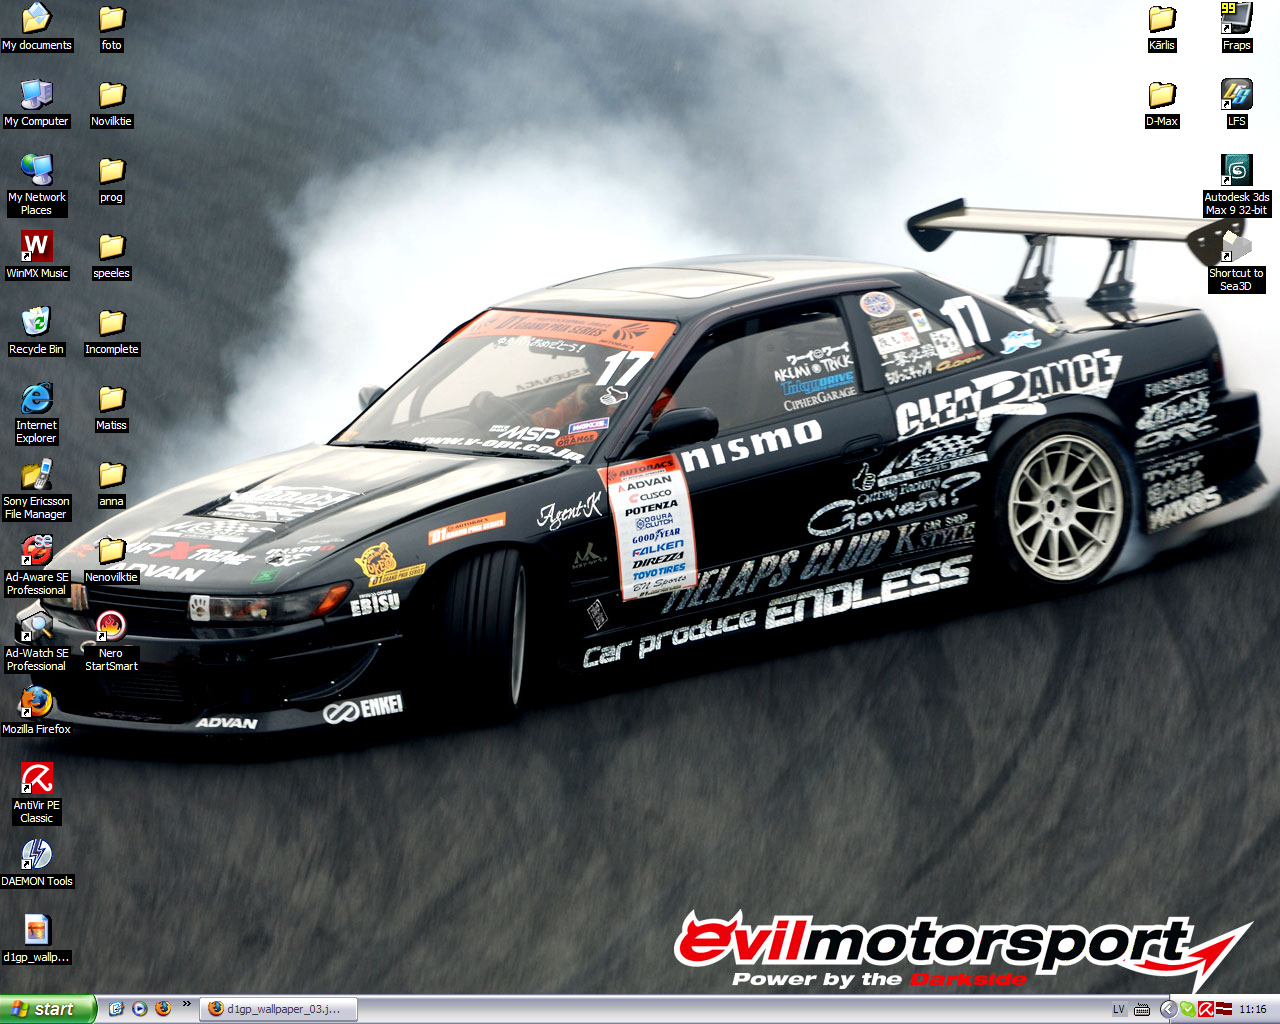Launch Windows Media Player from Quick Launch
The height and width of the screenshot is (1024, 1280).
coord(140,1009)
